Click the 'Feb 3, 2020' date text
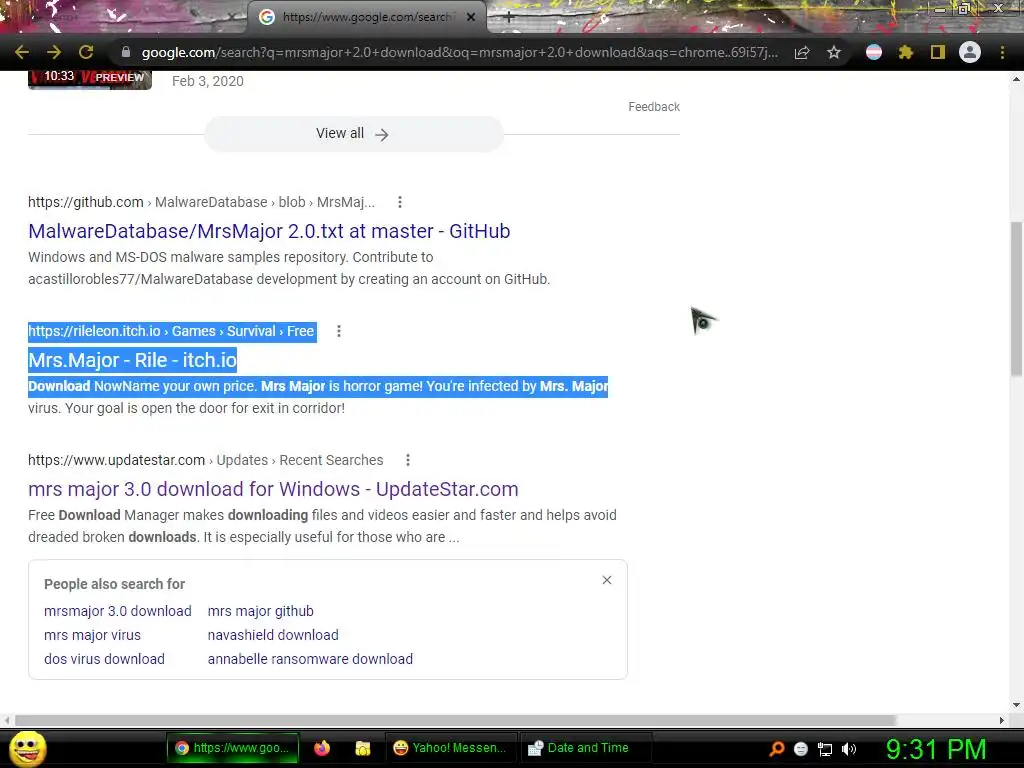The height and width of the screenshot is (768, 1024). [x=208, y=81]
